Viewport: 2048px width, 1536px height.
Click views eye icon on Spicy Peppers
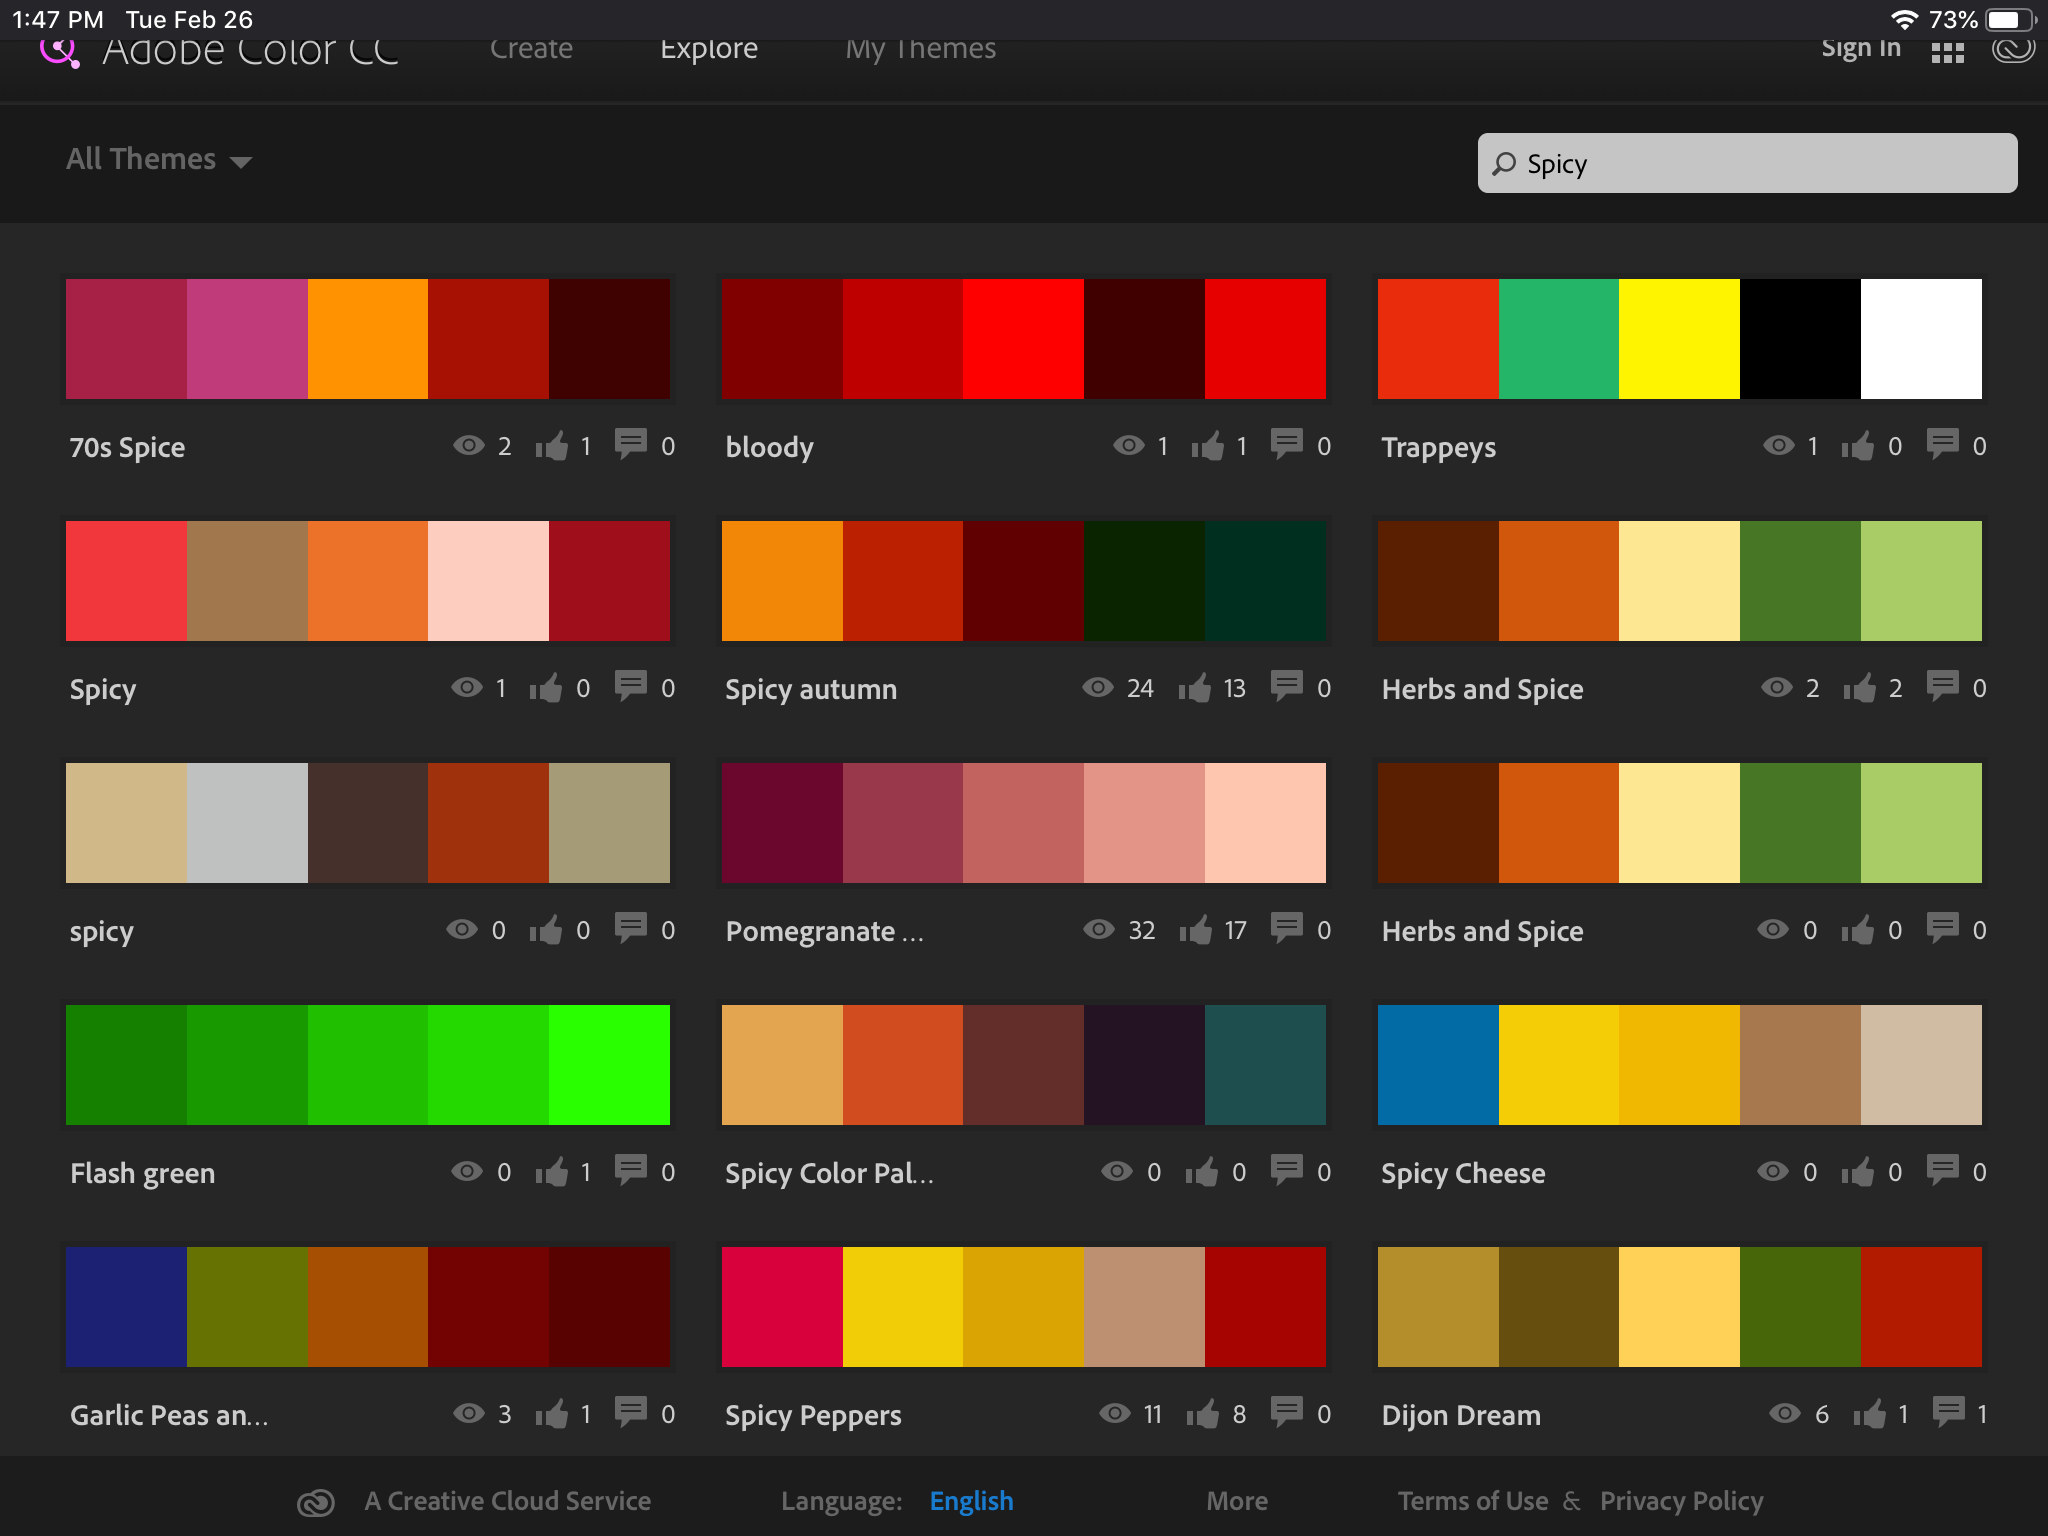coord(1114,1414)
